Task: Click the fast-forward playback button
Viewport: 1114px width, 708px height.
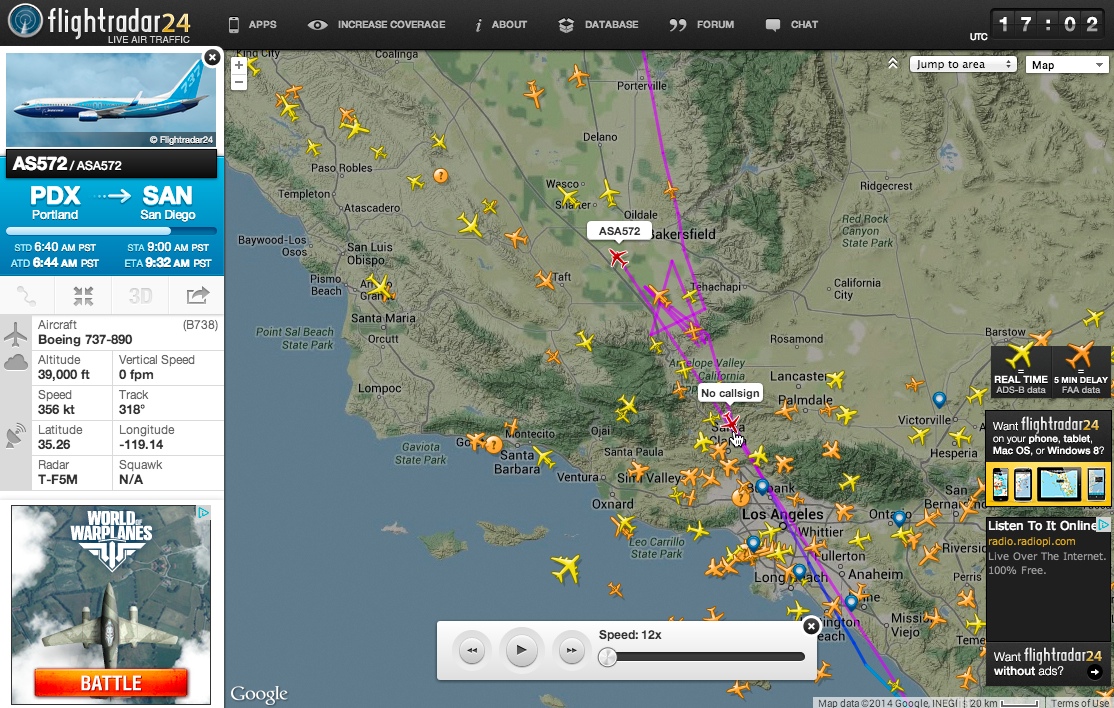Action: (571, 650)
